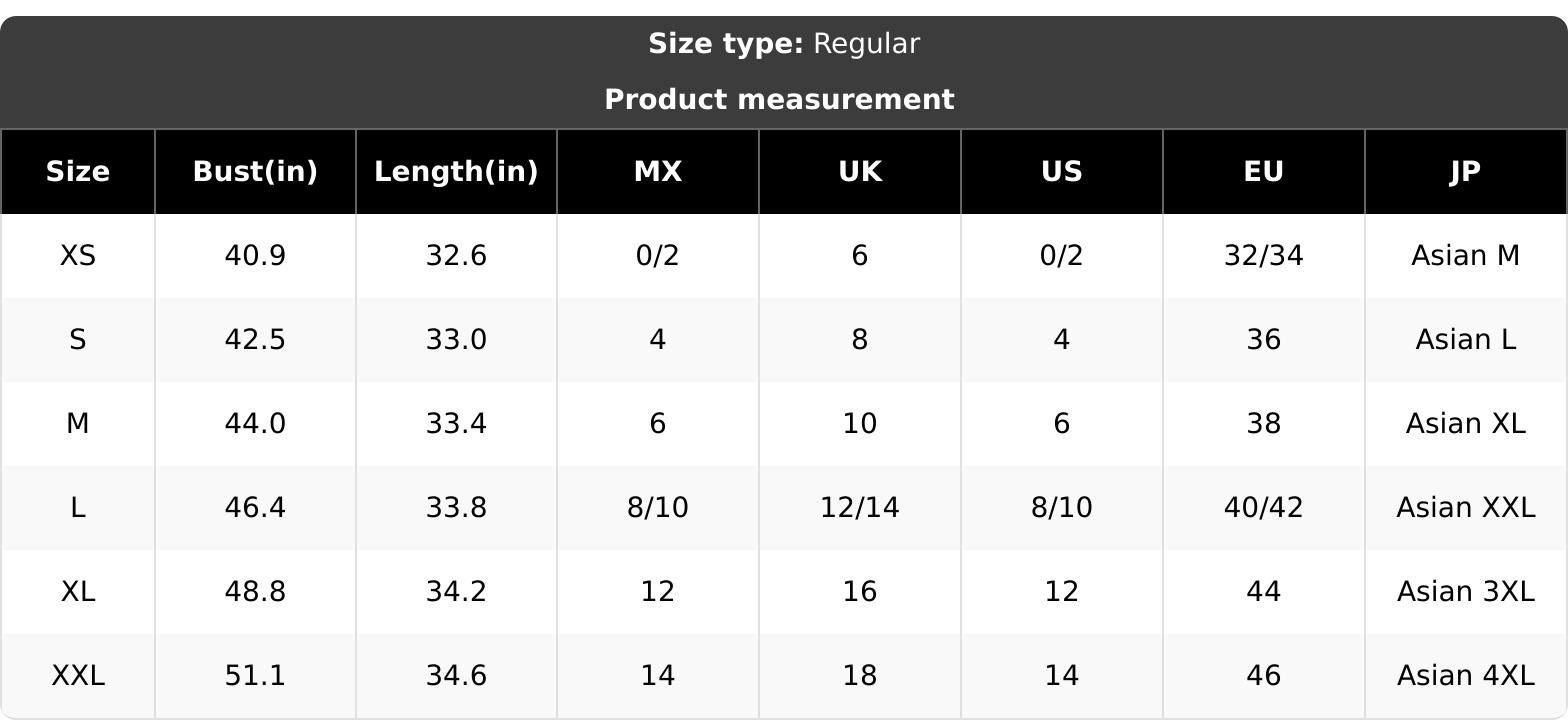
Task: Click the JP column header
Action: pyautogui.click(x=1466, y=172)
